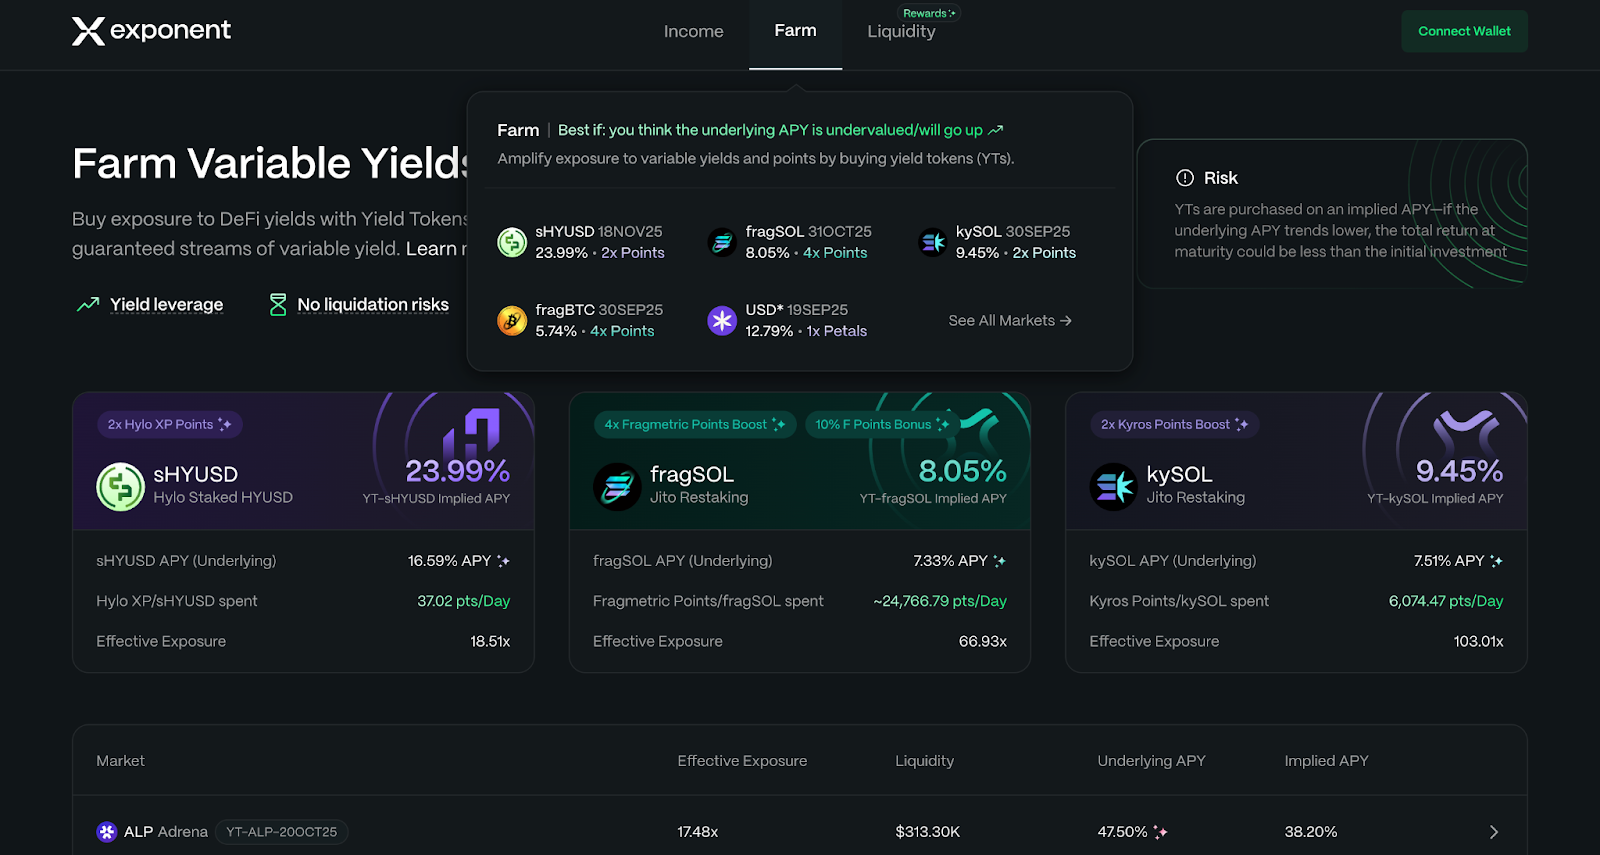Click the sHYUSD card token icon
Image resolution: width=1600 pixels, height=855 pixels.
[120, 487]
